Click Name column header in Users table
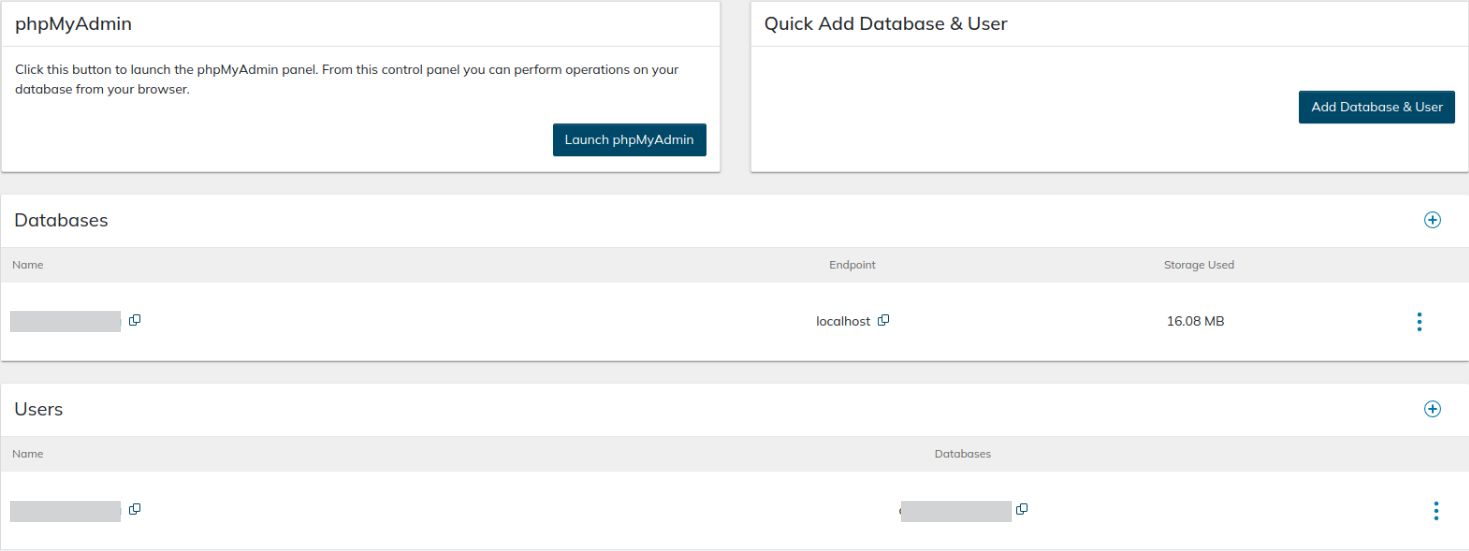The width and height of the screenshot is (1469, 551). tap(28, 454)
